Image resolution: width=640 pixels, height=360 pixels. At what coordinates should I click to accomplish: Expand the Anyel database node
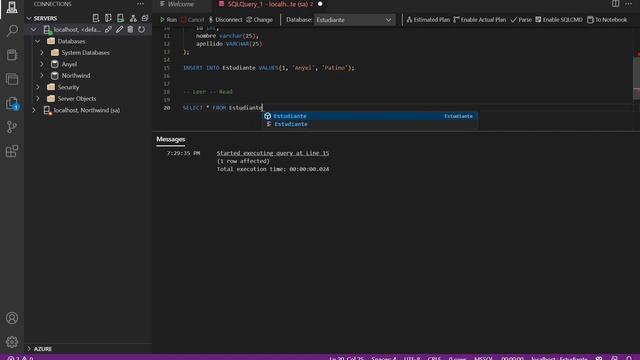42,64
